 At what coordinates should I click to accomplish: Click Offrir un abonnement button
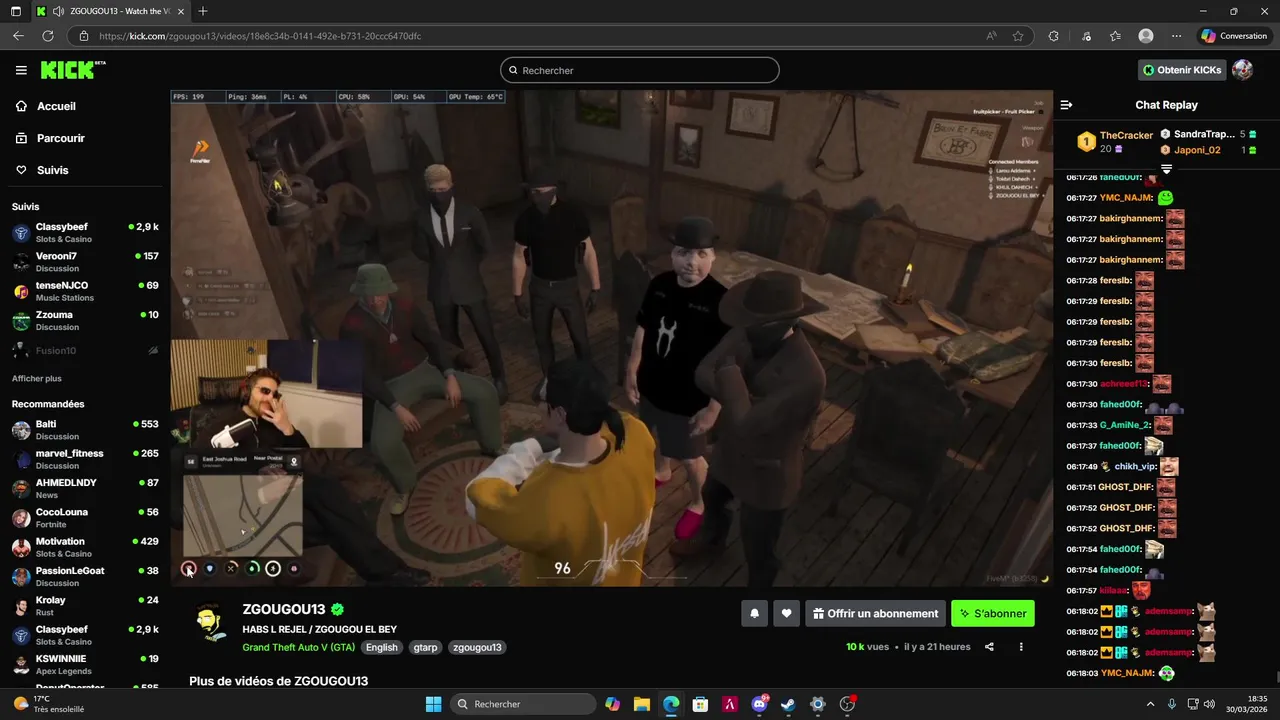click(x=875, y=614)
